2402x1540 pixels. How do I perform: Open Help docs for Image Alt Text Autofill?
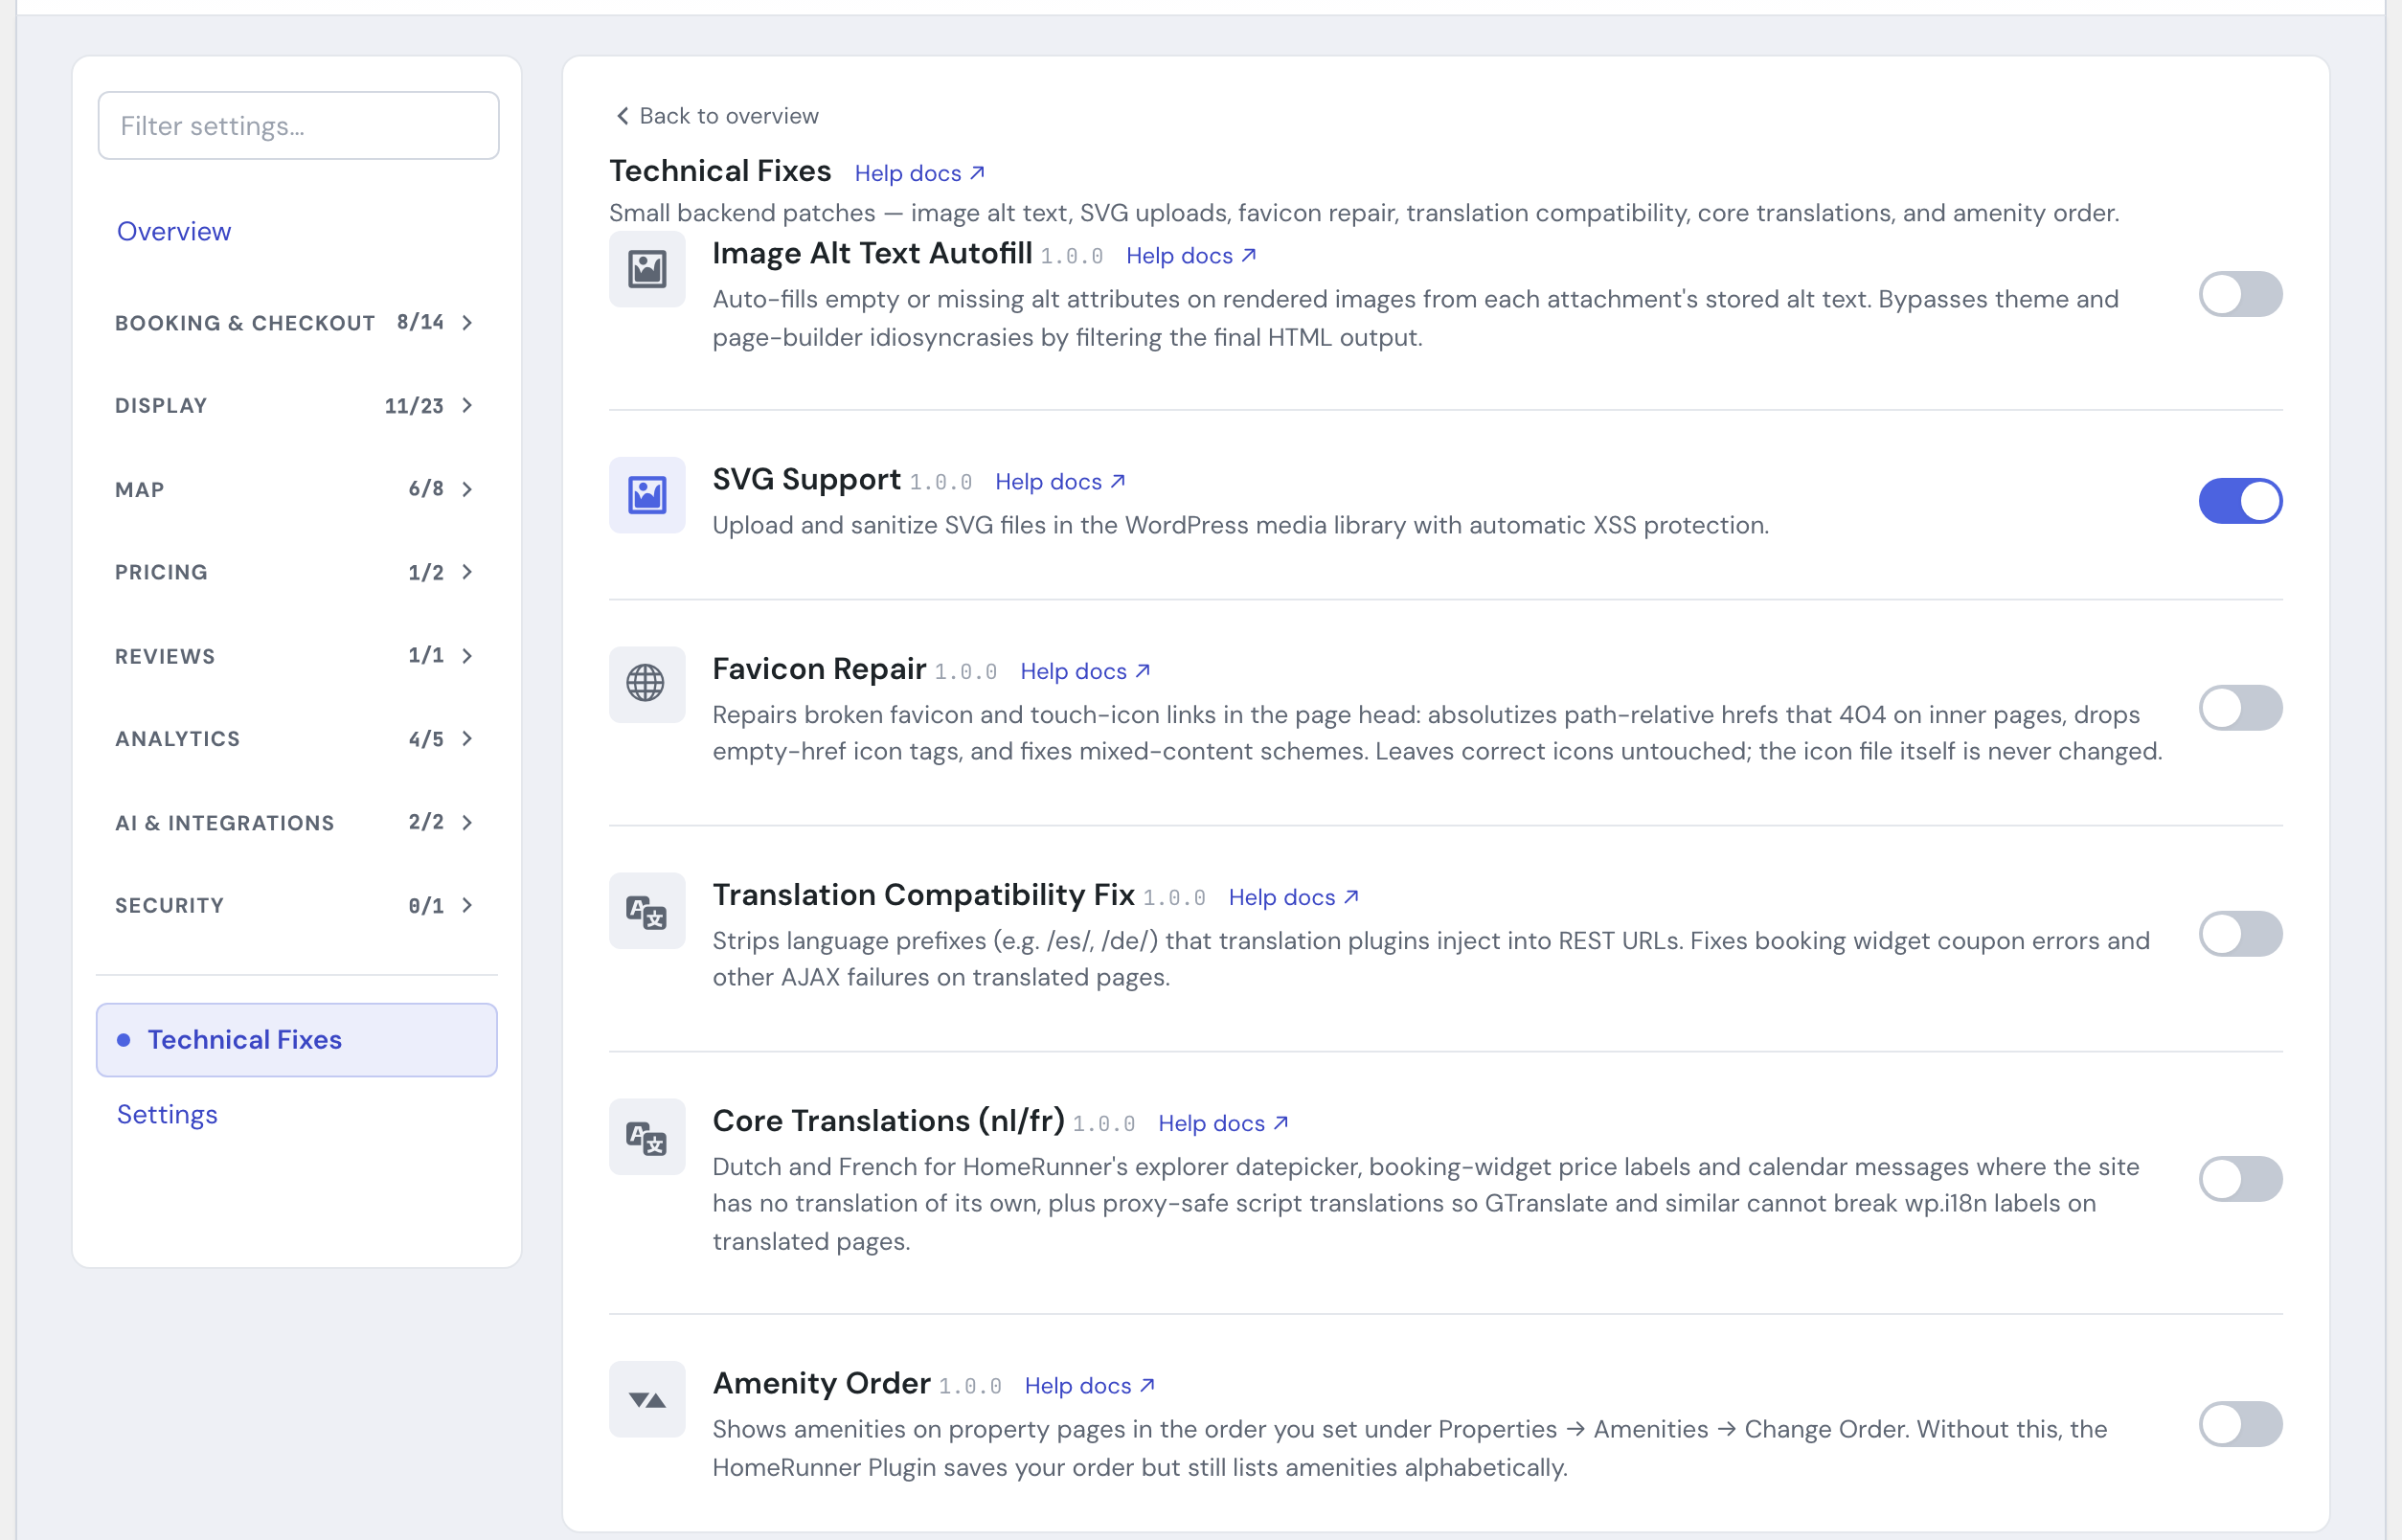coord(1191,256)
